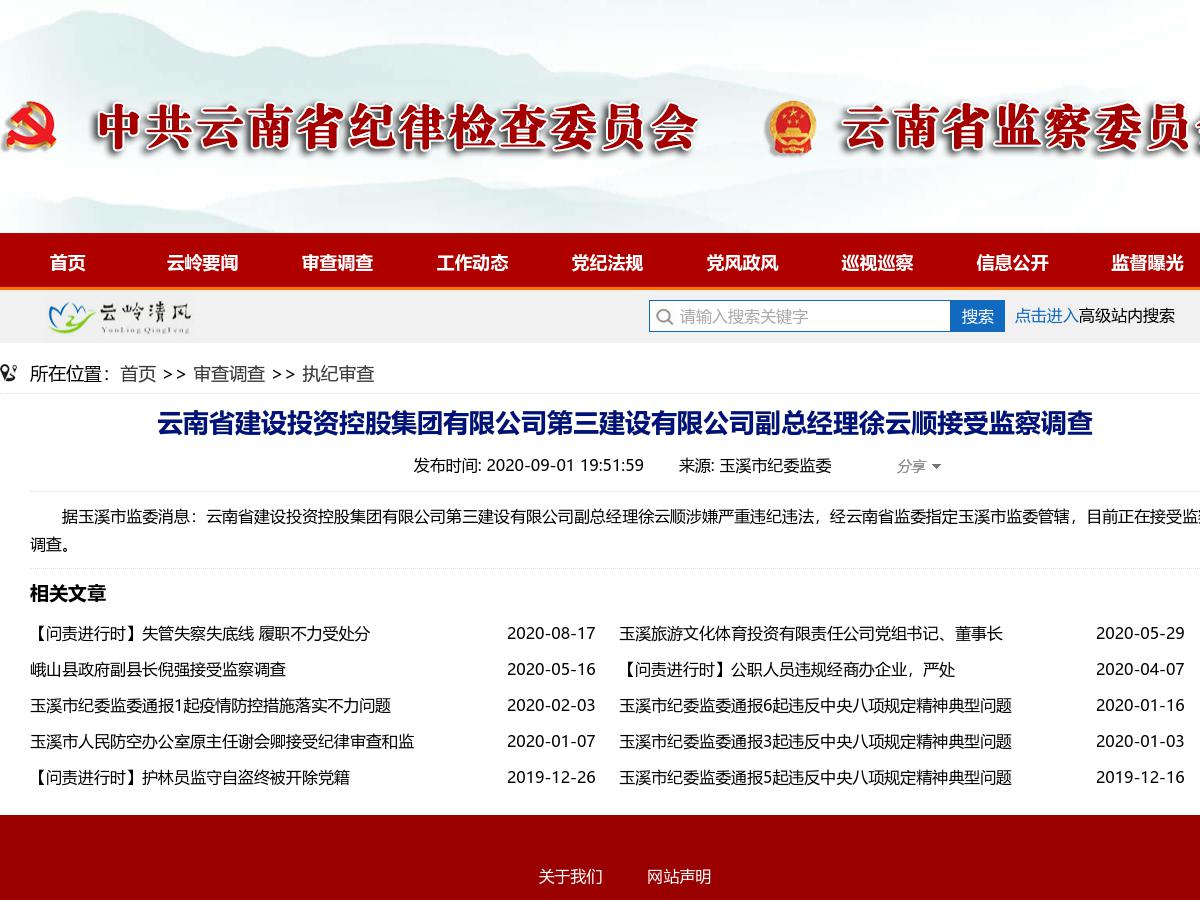Open article 护林员监守自盗终被开除党籍
This screenshot has width=1200, height=900.
tap(190, 778)
